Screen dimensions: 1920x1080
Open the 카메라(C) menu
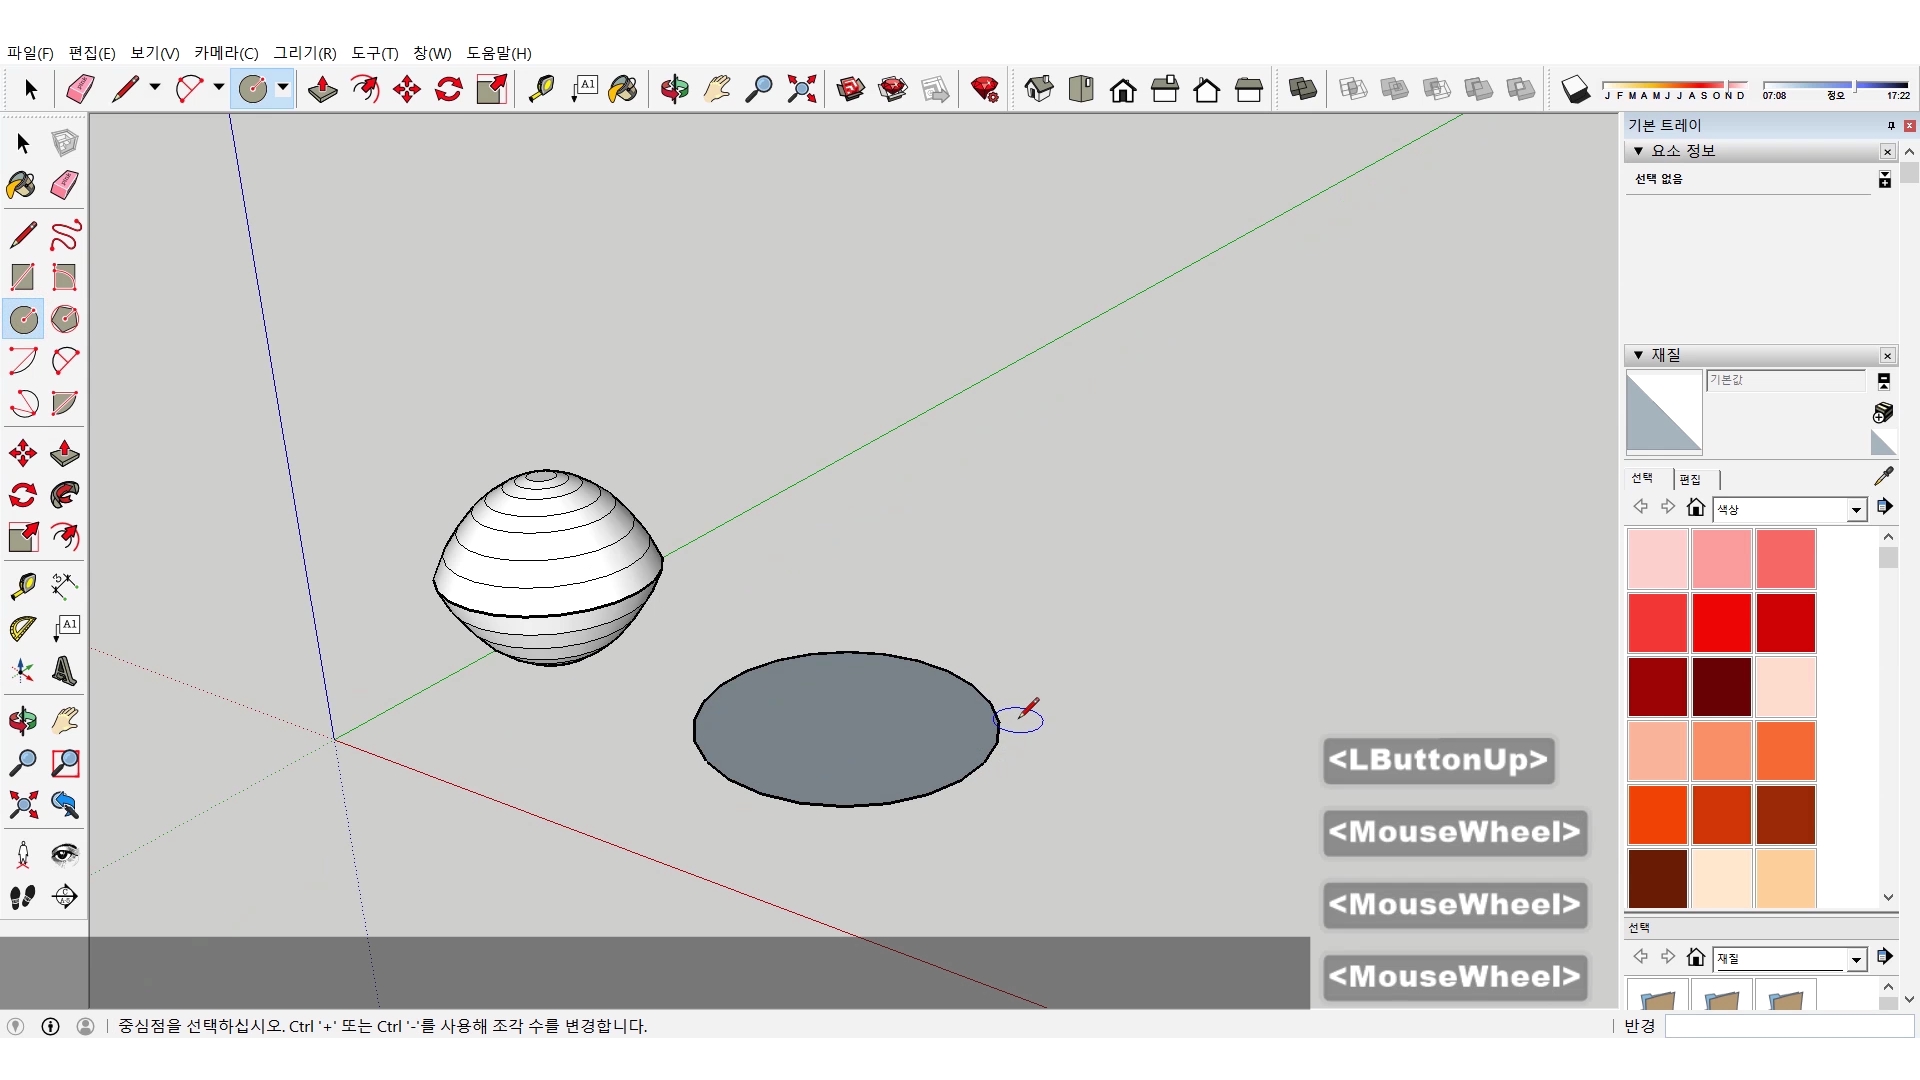click(x=226, y=53)
